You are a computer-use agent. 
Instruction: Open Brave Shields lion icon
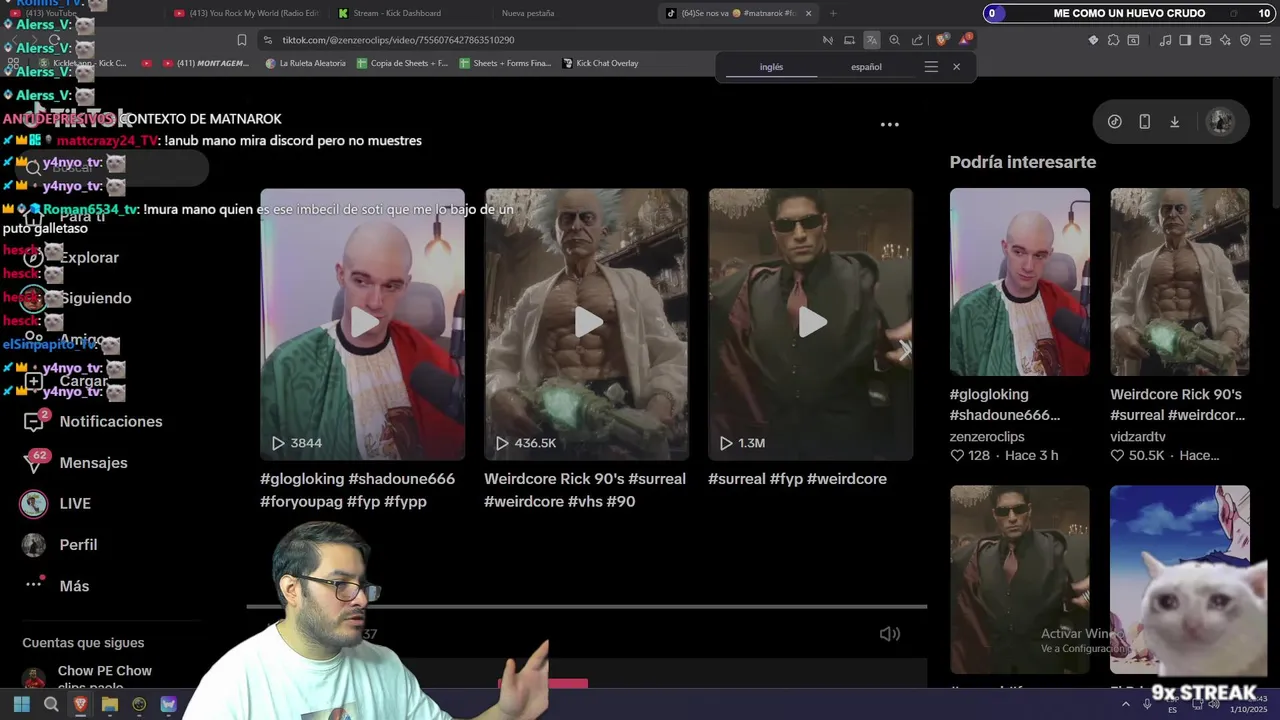tap(942, 40)
